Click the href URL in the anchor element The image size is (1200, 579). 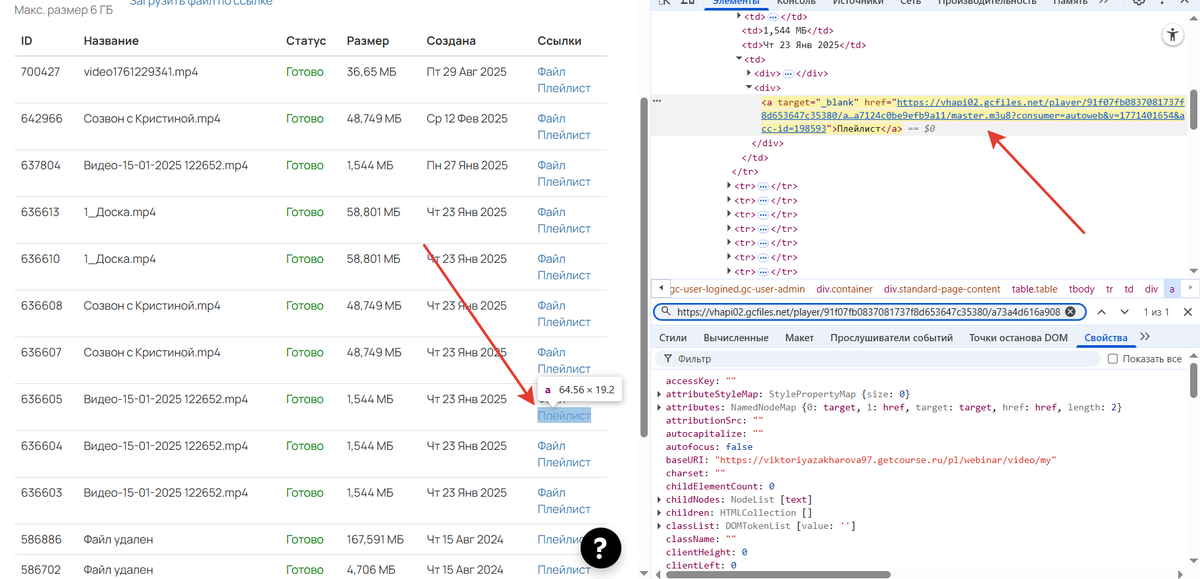pos(1040,102)
